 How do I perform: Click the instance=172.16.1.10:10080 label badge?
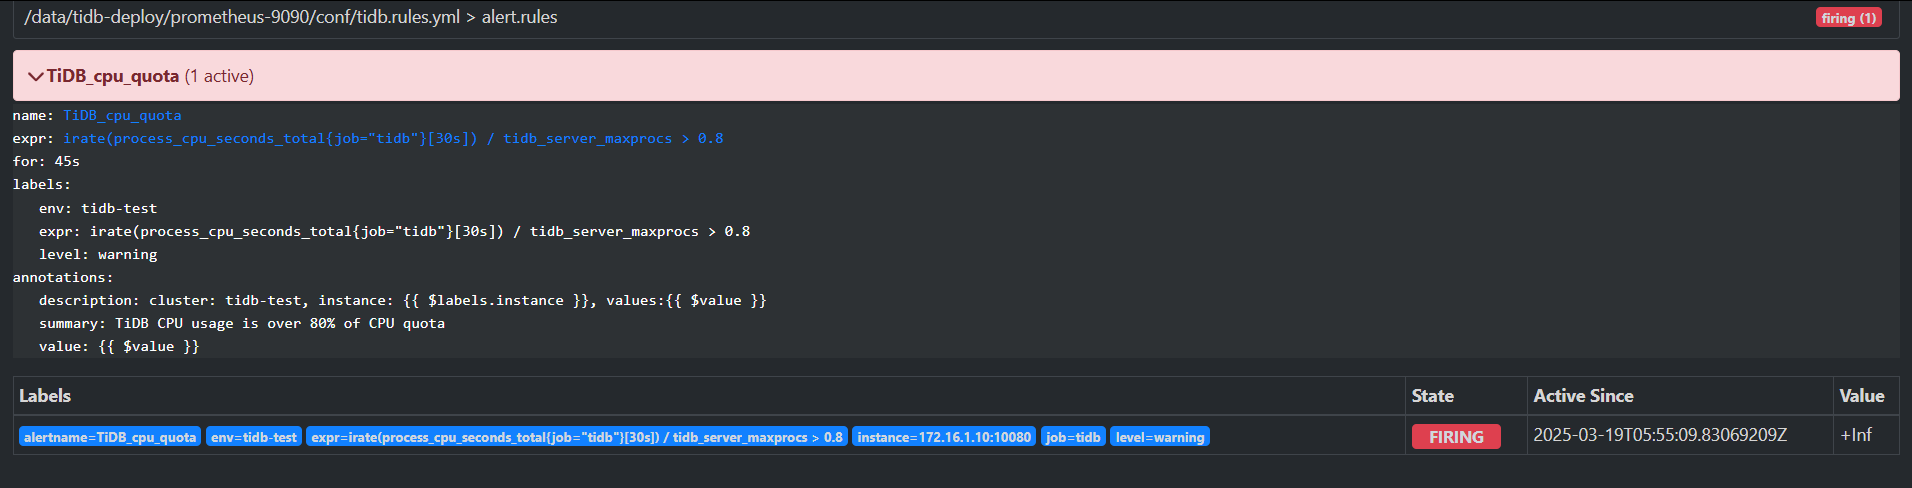click(x=944, y=437)
